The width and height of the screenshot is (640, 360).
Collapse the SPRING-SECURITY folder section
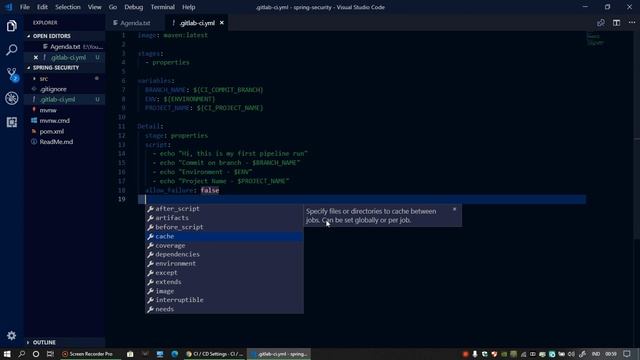[64, 68]
